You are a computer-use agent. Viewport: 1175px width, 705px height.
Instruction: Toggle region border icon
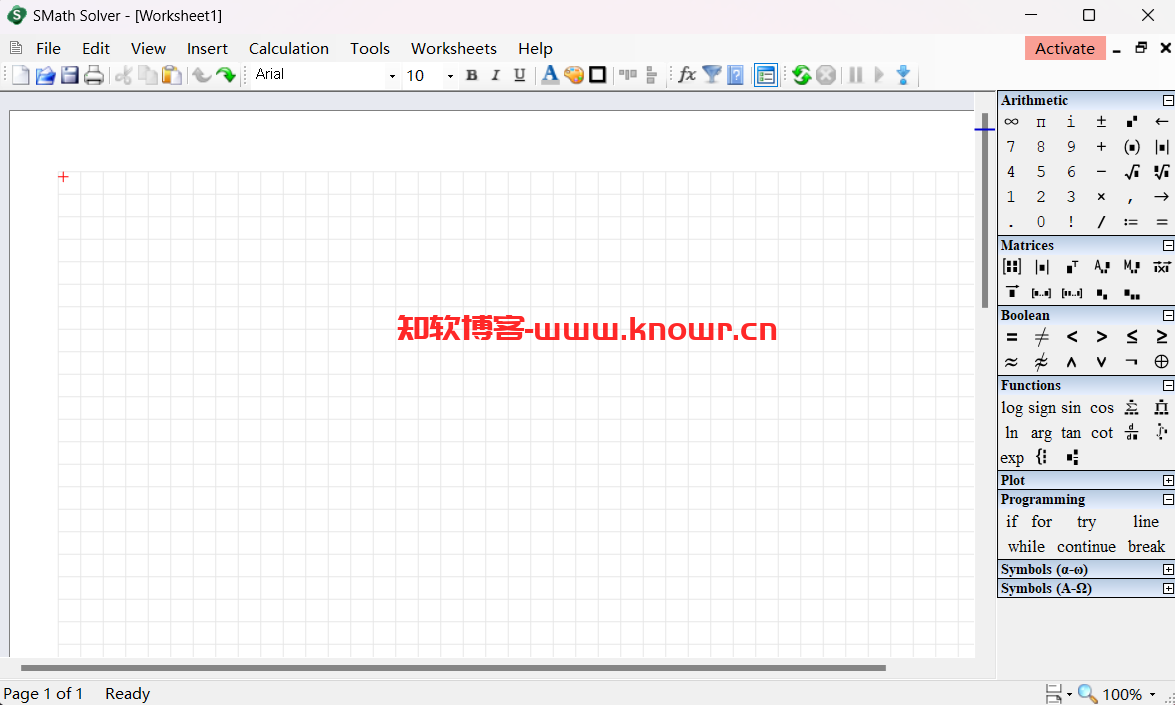point(597,75)
